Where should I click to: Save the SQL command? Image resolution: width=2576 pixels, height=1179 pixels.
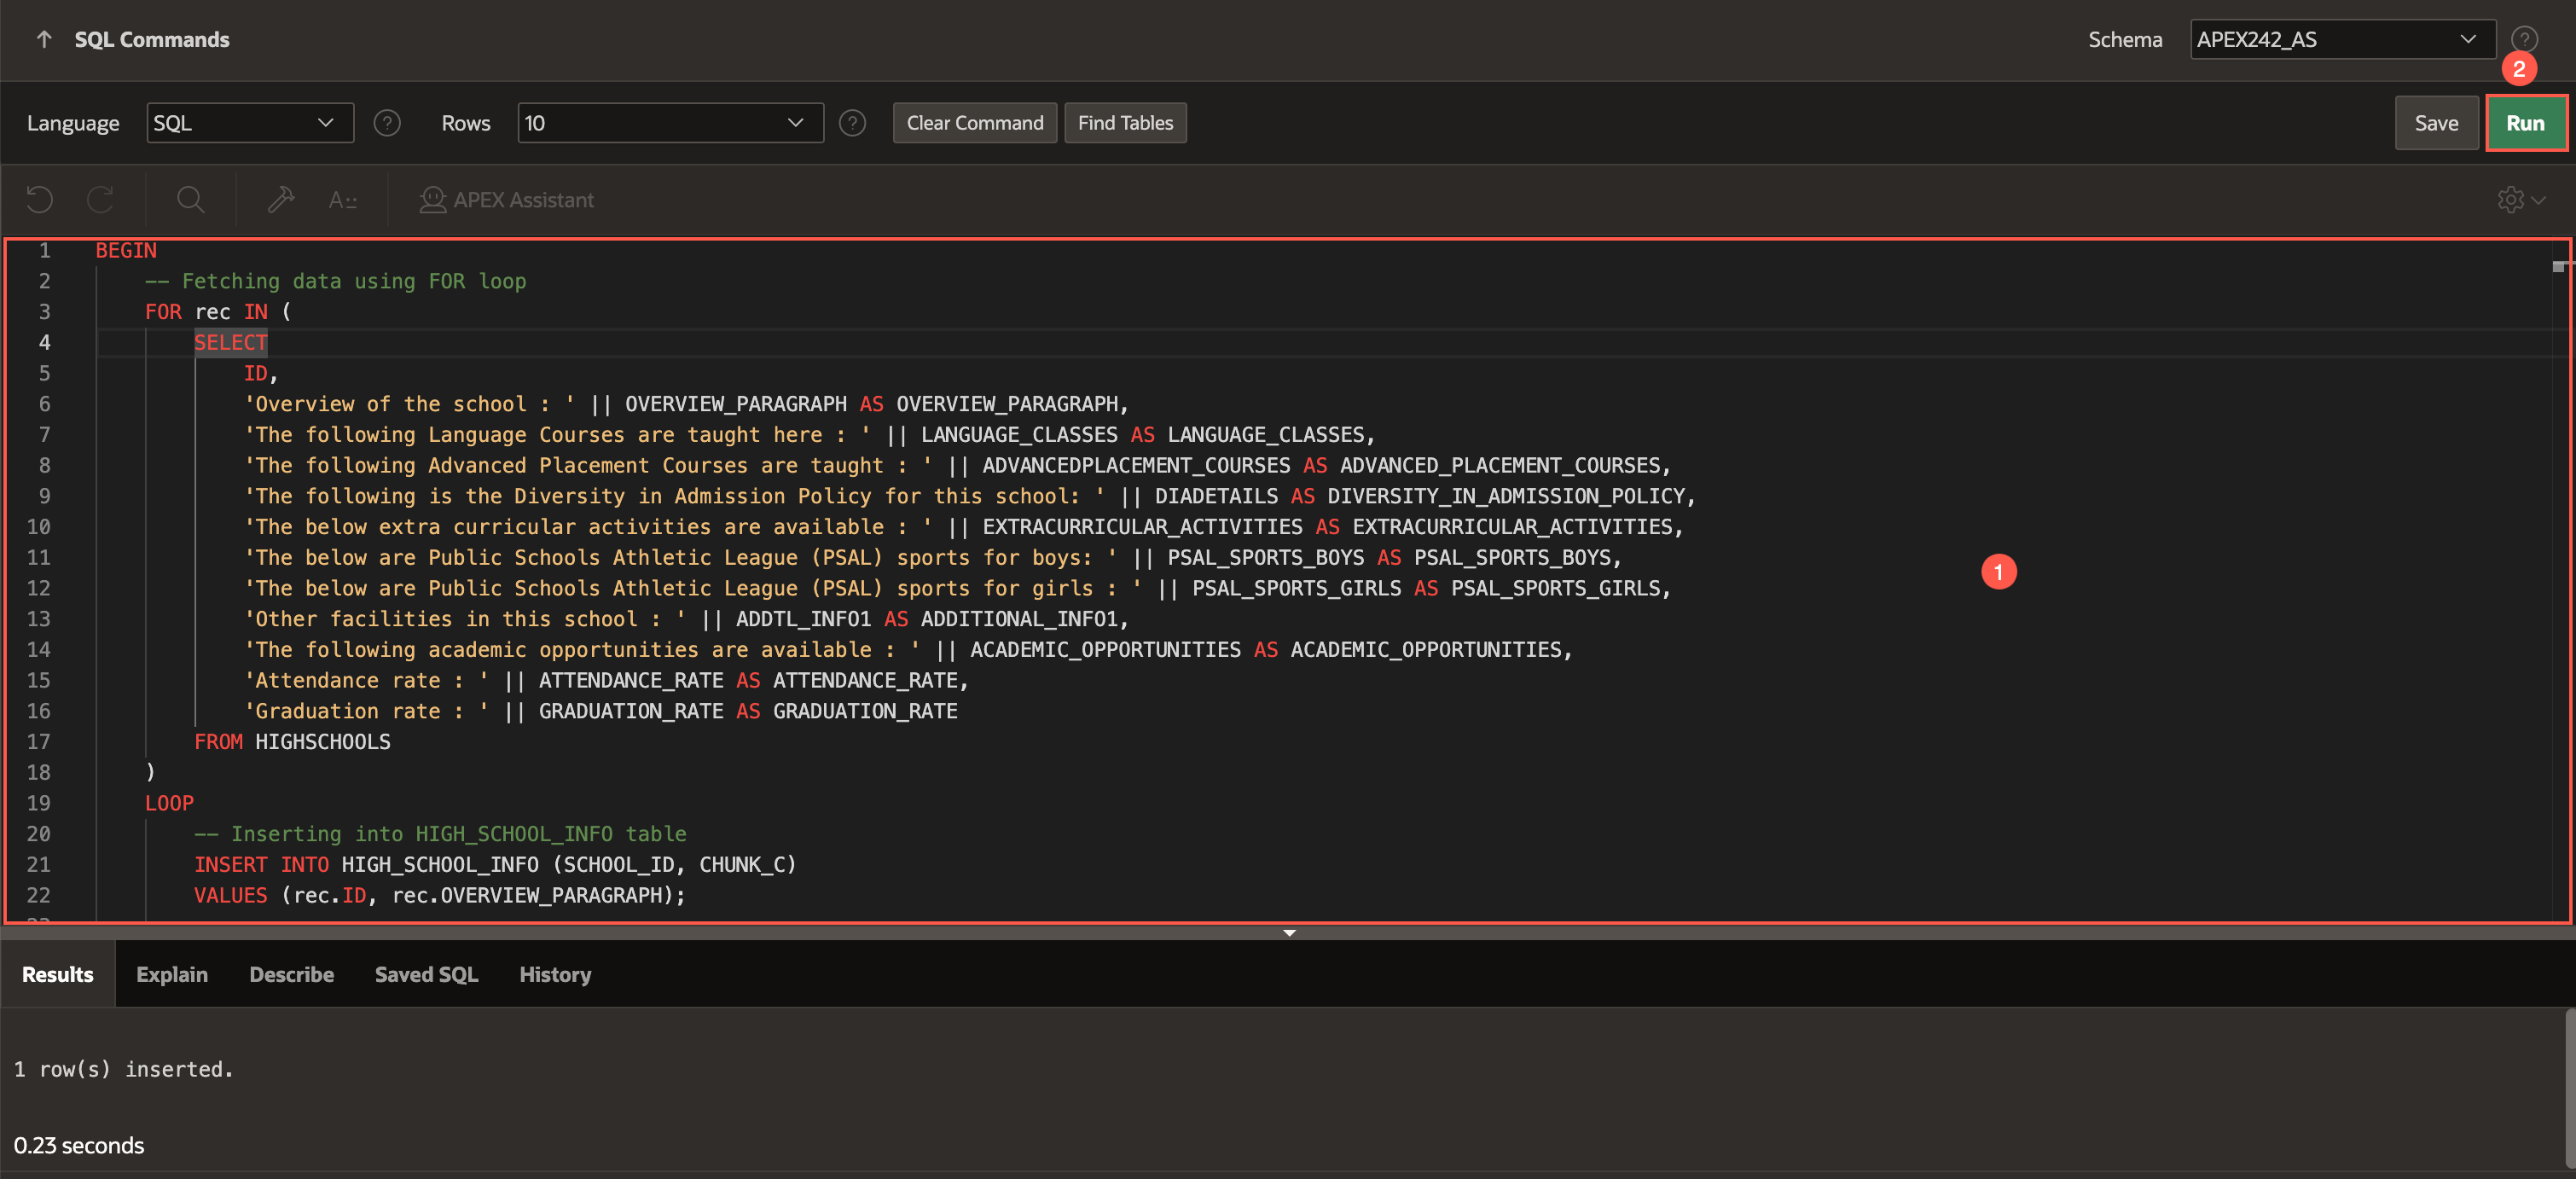click(2436, 123)
